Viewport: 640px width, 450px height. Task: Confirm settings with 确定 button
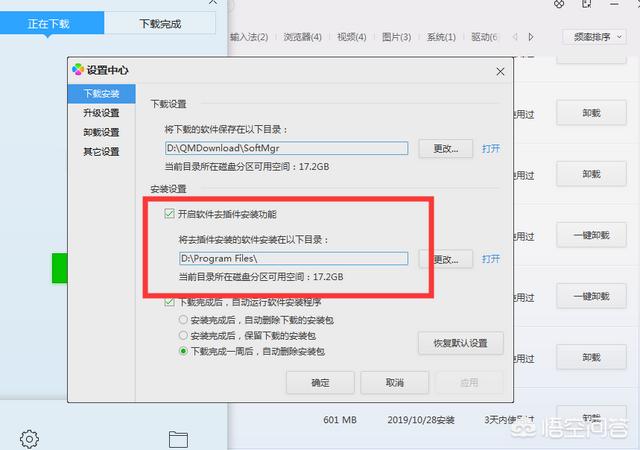[x=320, y=383]
